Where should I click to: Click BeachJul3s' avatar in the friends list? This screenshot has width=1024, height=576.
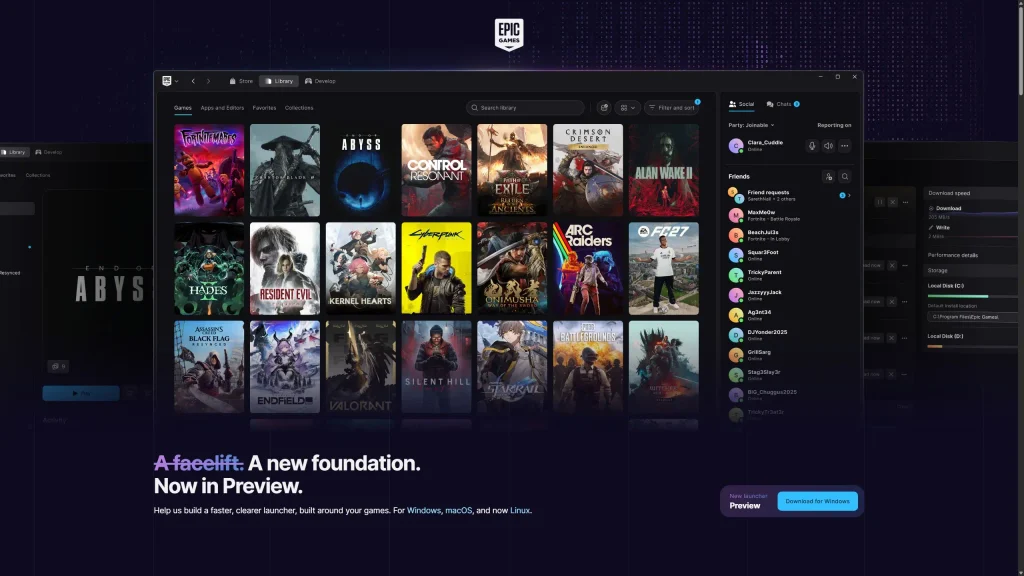click(x=736, y=235)
